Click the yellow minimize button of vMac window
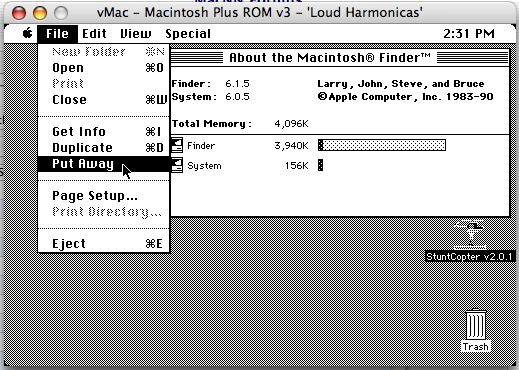This screenshot has width=519, height=370. point(40,13)
